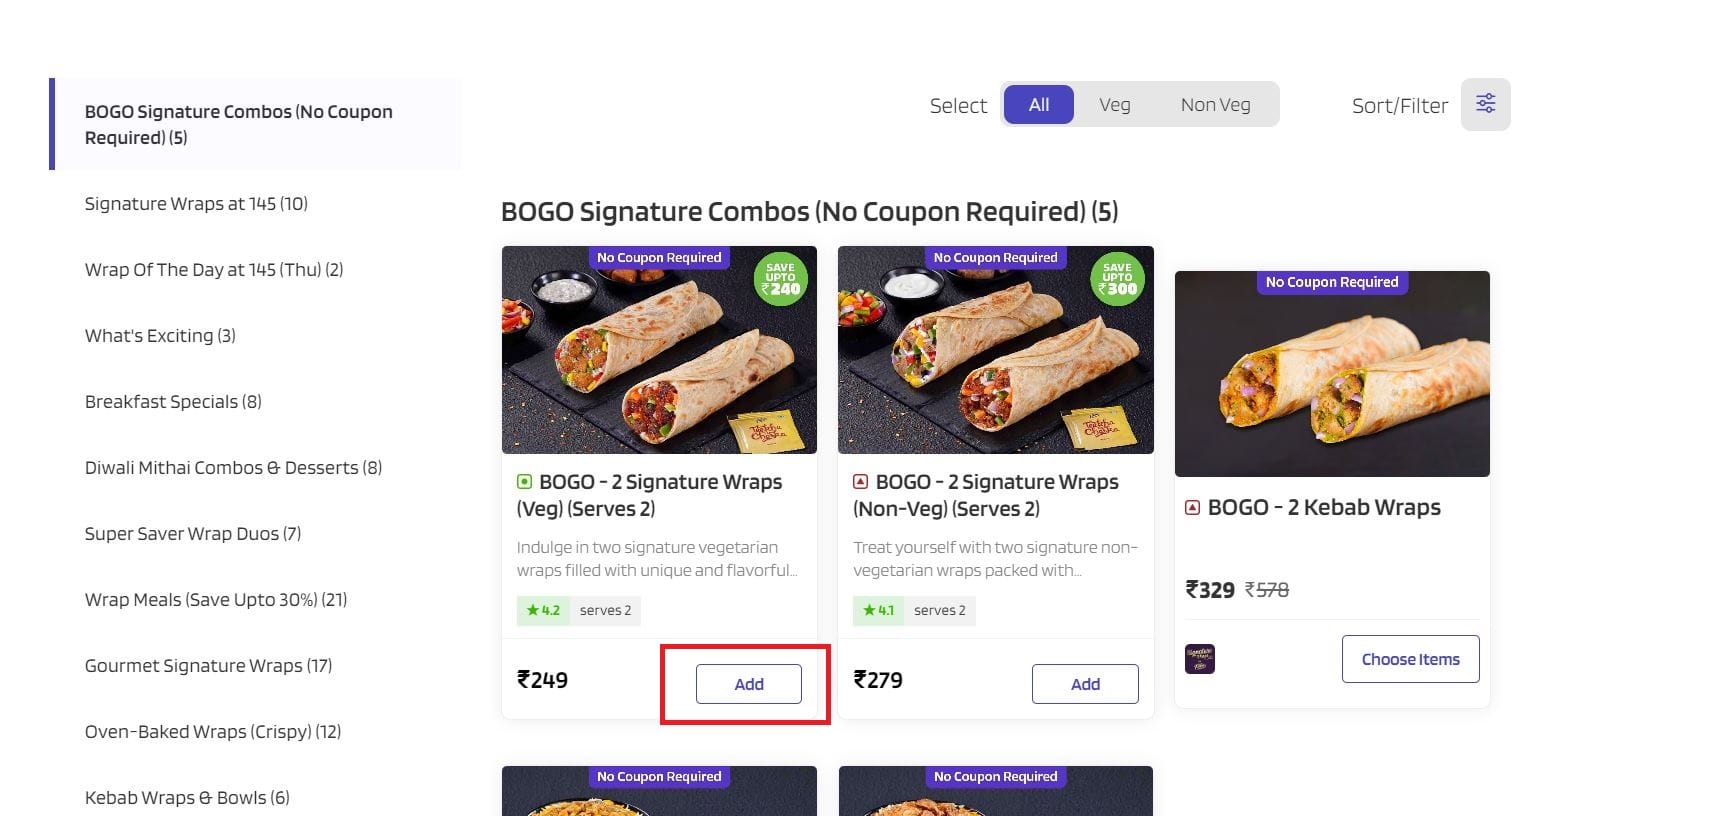This screenshot has width=1712, height=816.
Task: Open the BOGO Kebab Wraps product image
Action: coord(1332,375)
